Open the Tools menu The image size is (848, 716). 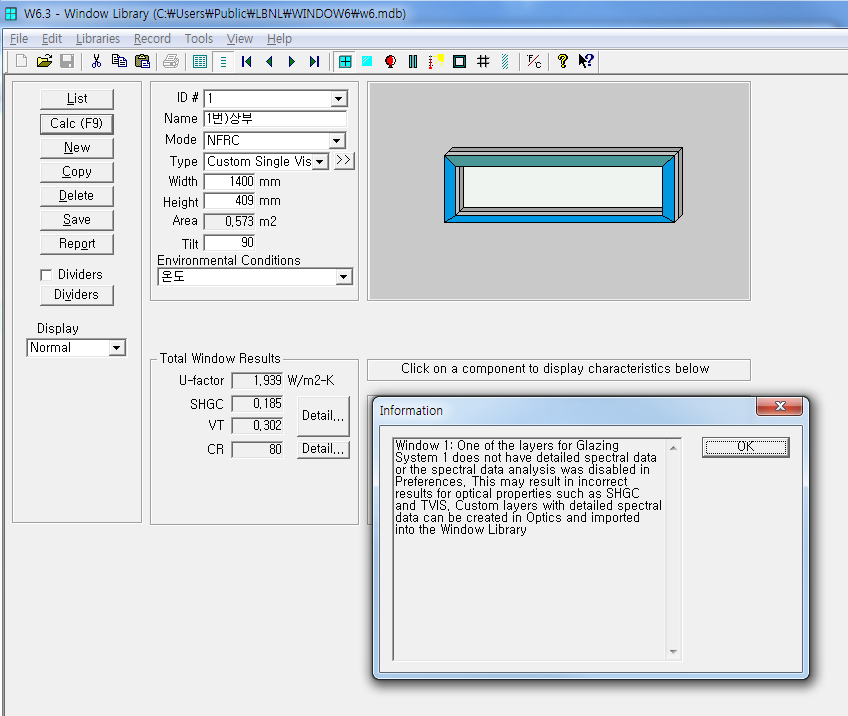(x=198, y=39)
